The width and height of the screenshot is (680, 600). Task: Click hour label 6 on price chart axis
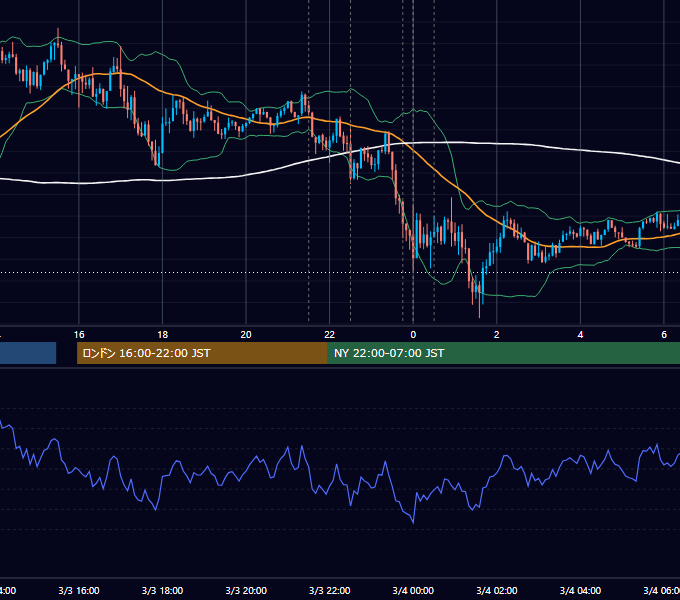click(x=664, y=335)
